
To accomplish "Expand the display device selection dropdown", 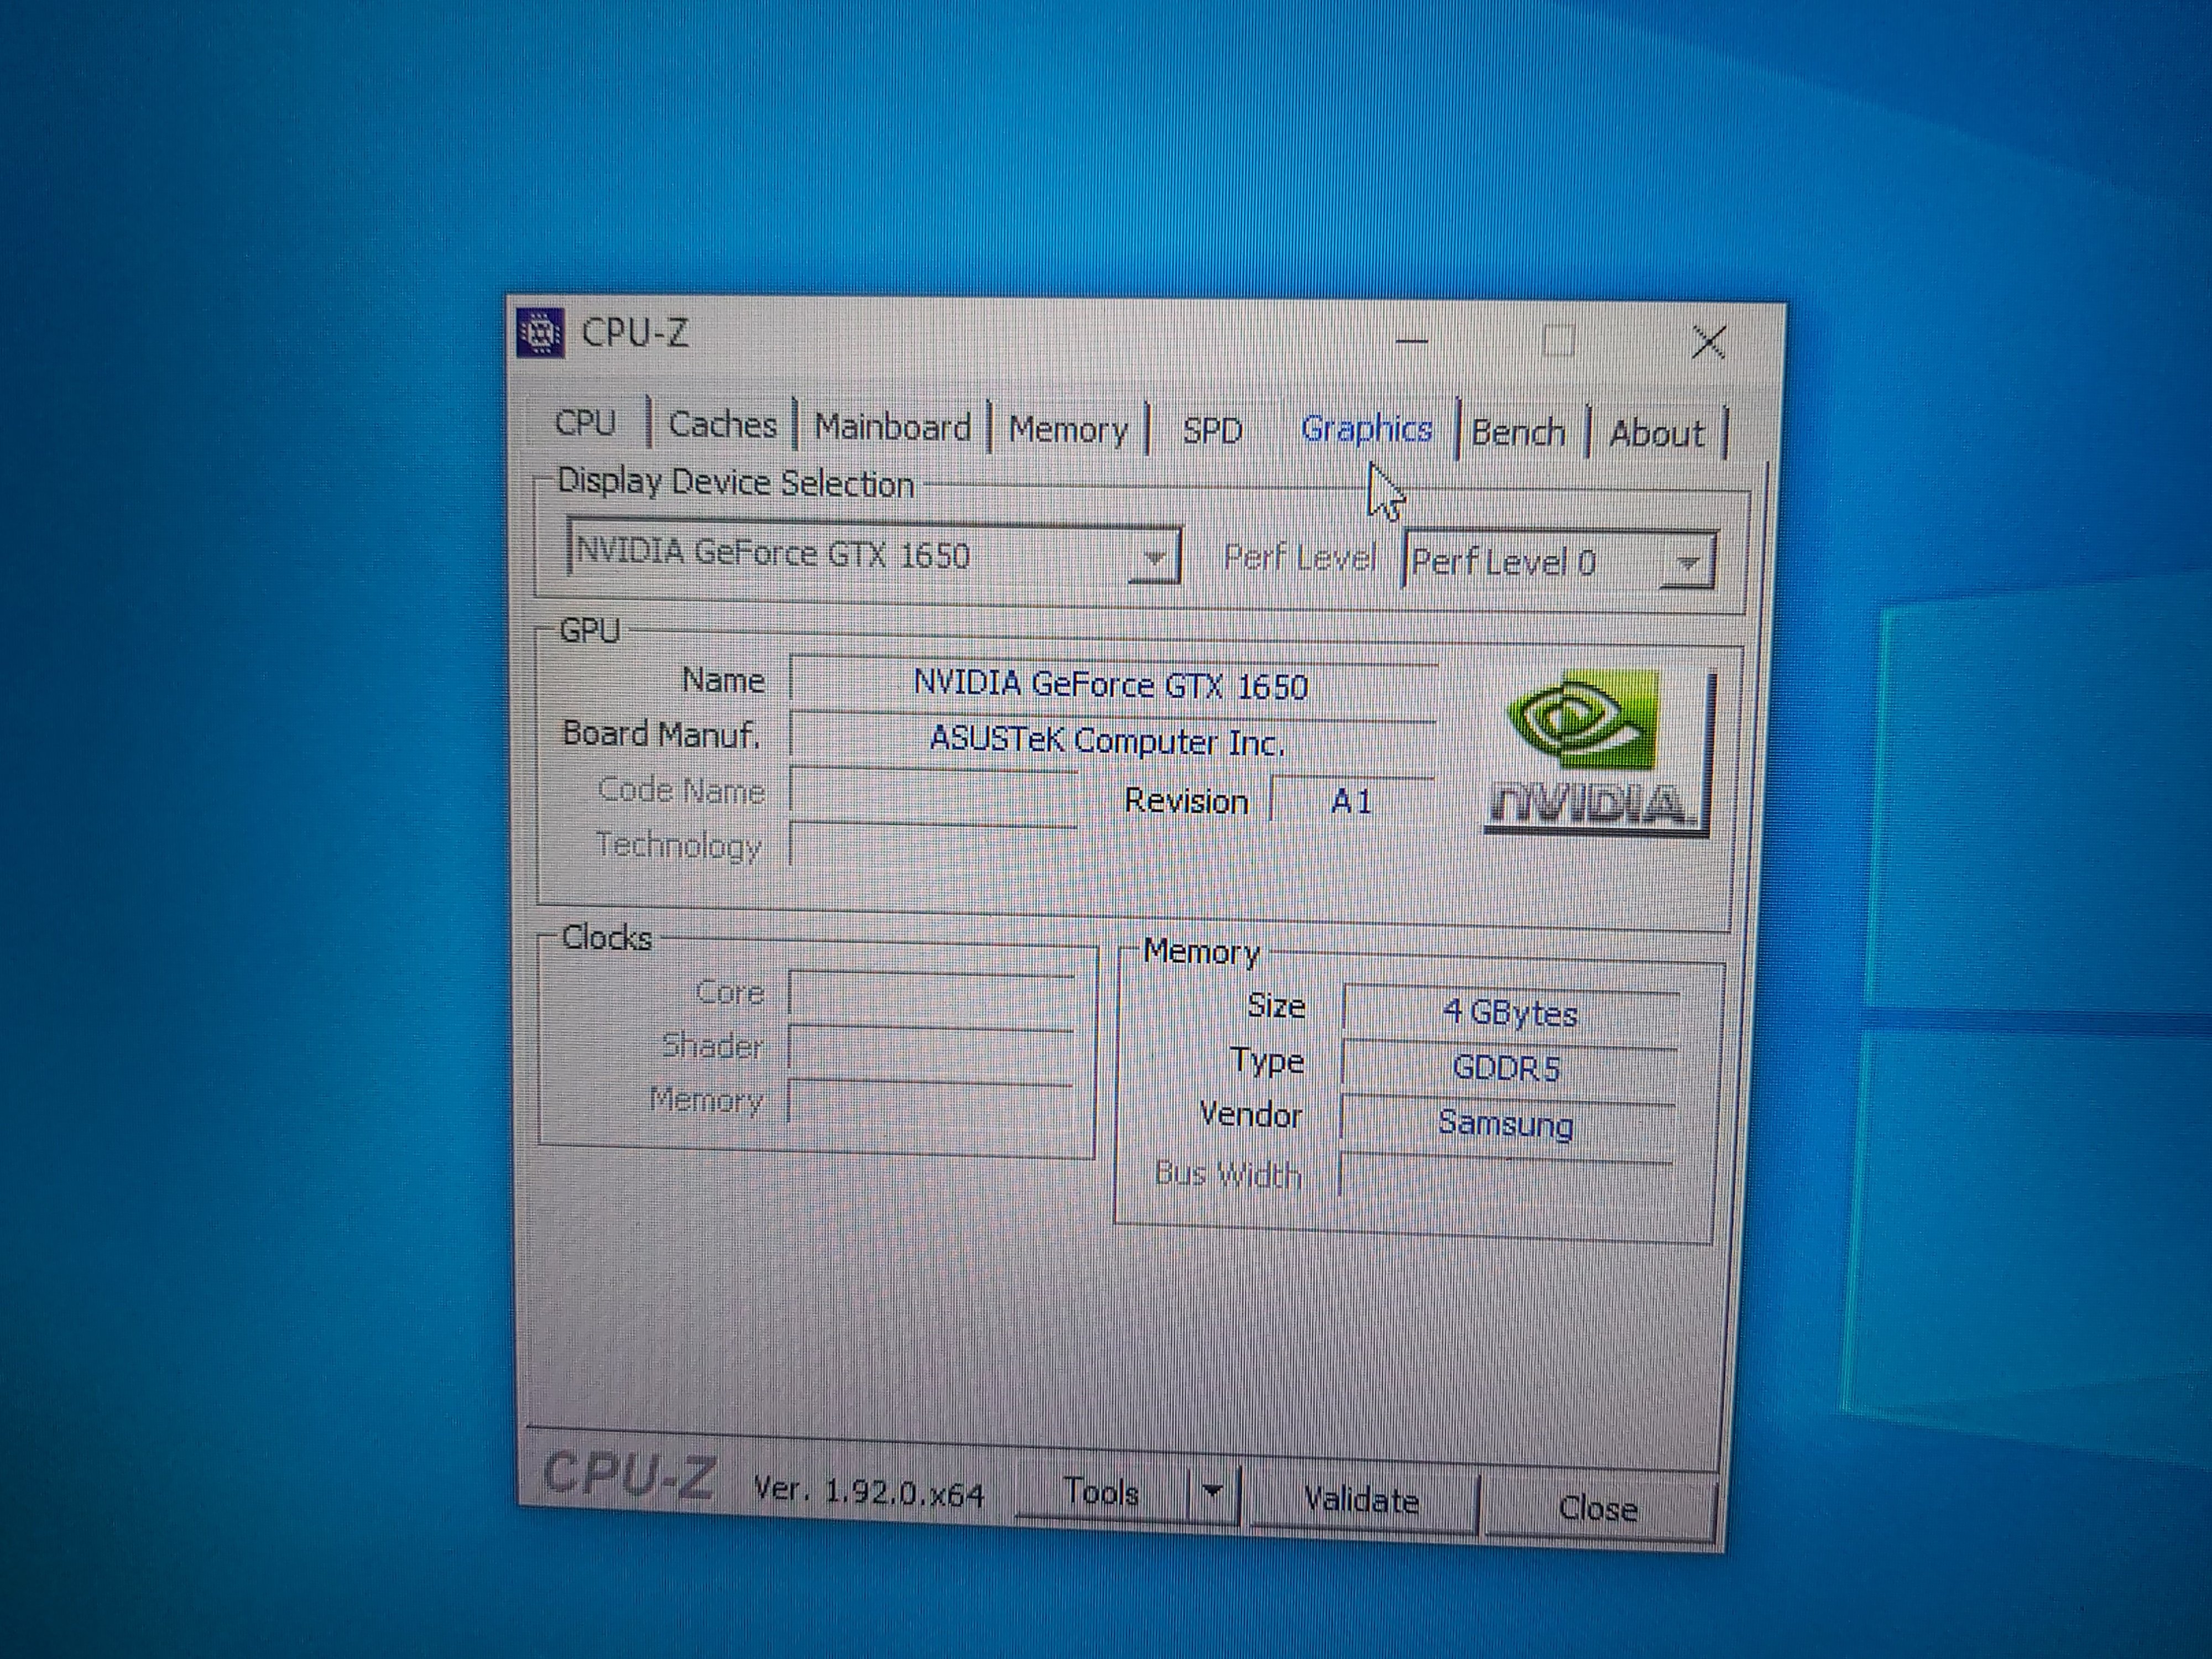I will point(1154,558).
